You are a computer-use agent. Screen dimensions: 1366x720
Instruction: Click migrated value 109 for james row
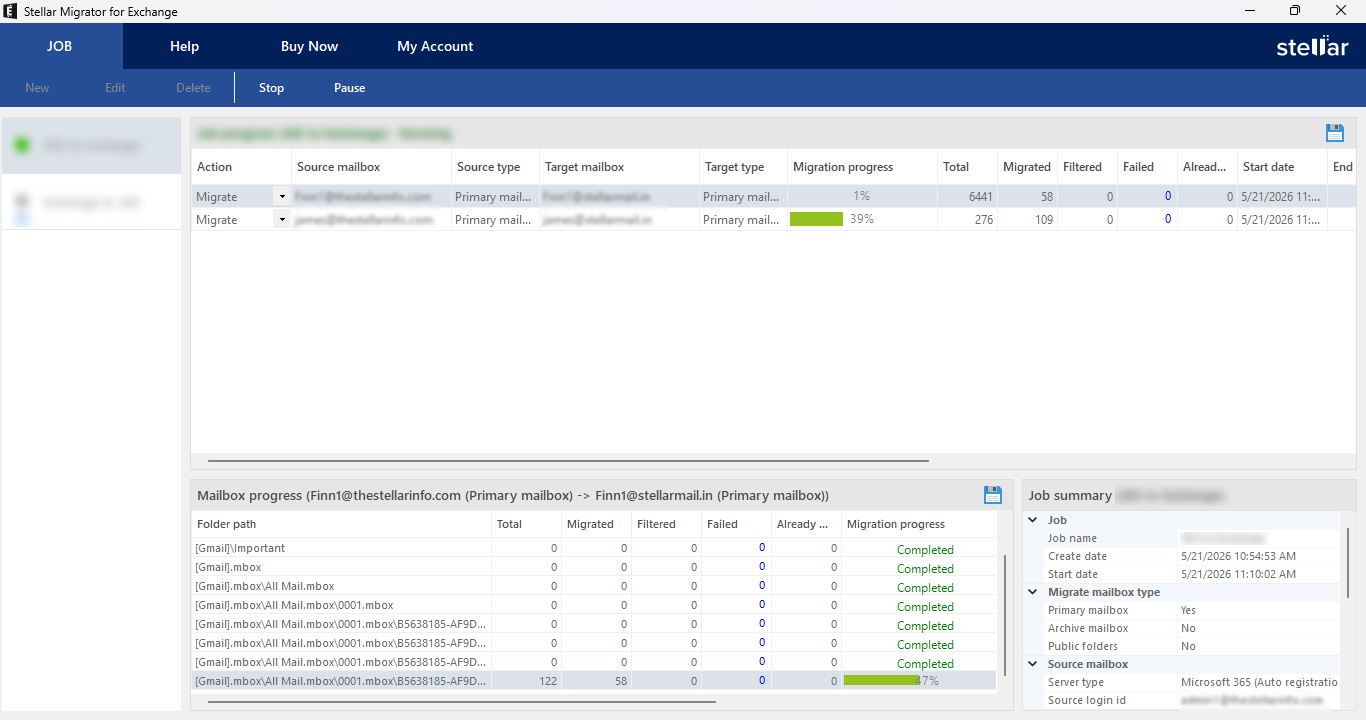pyautogui.click(x=1043, y=220)
